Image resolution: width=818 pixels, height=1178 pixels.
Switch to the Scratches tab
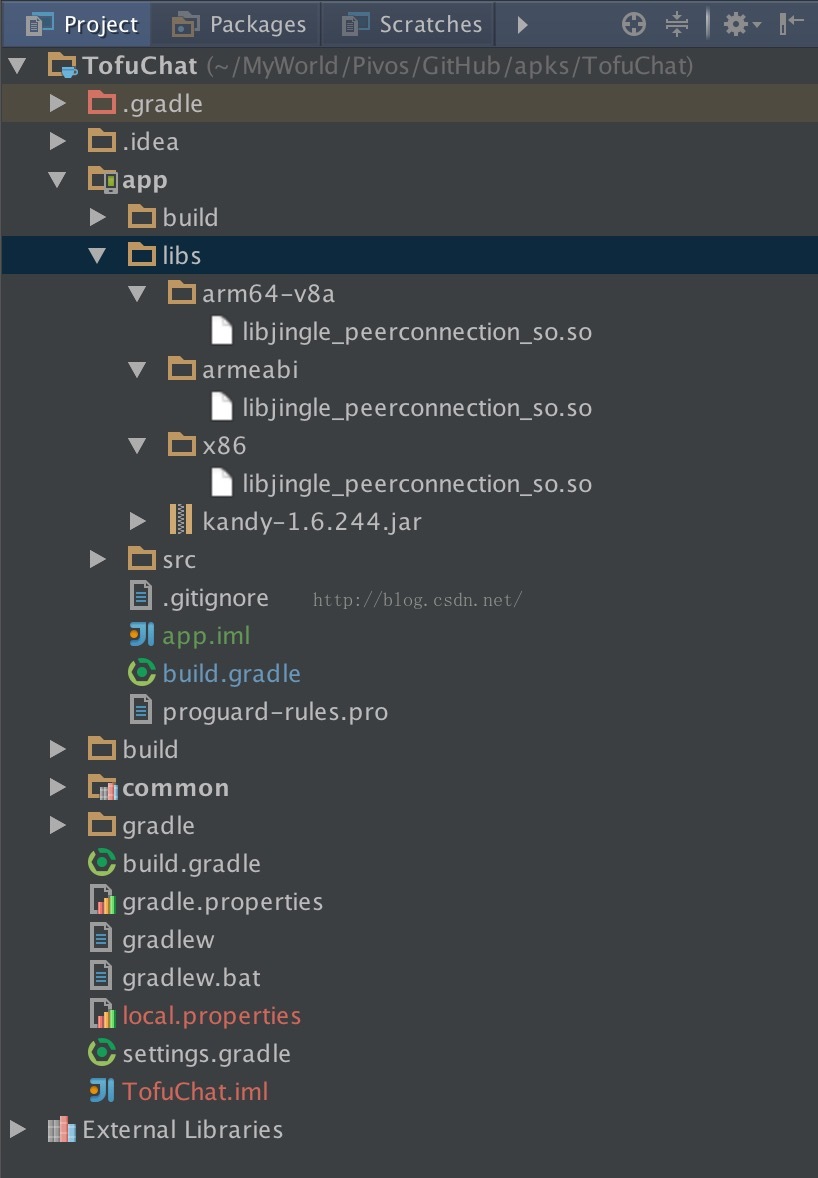pyautogui.click(x=412, y=24)
